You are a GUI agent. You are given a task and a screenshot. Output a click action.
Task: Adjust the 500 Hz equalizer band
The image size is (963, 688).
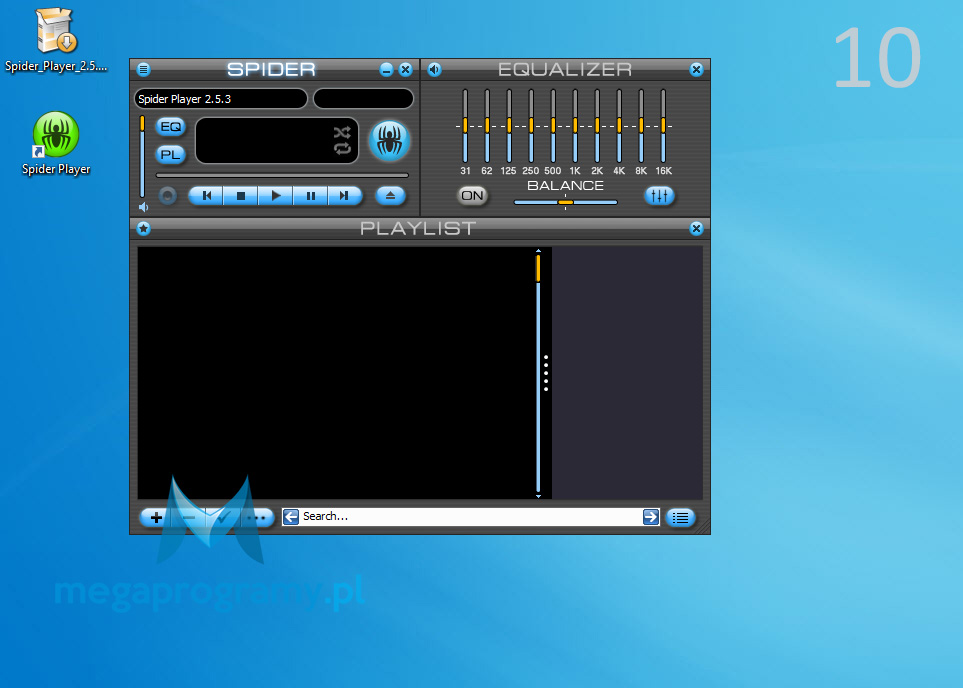[553, 126]
